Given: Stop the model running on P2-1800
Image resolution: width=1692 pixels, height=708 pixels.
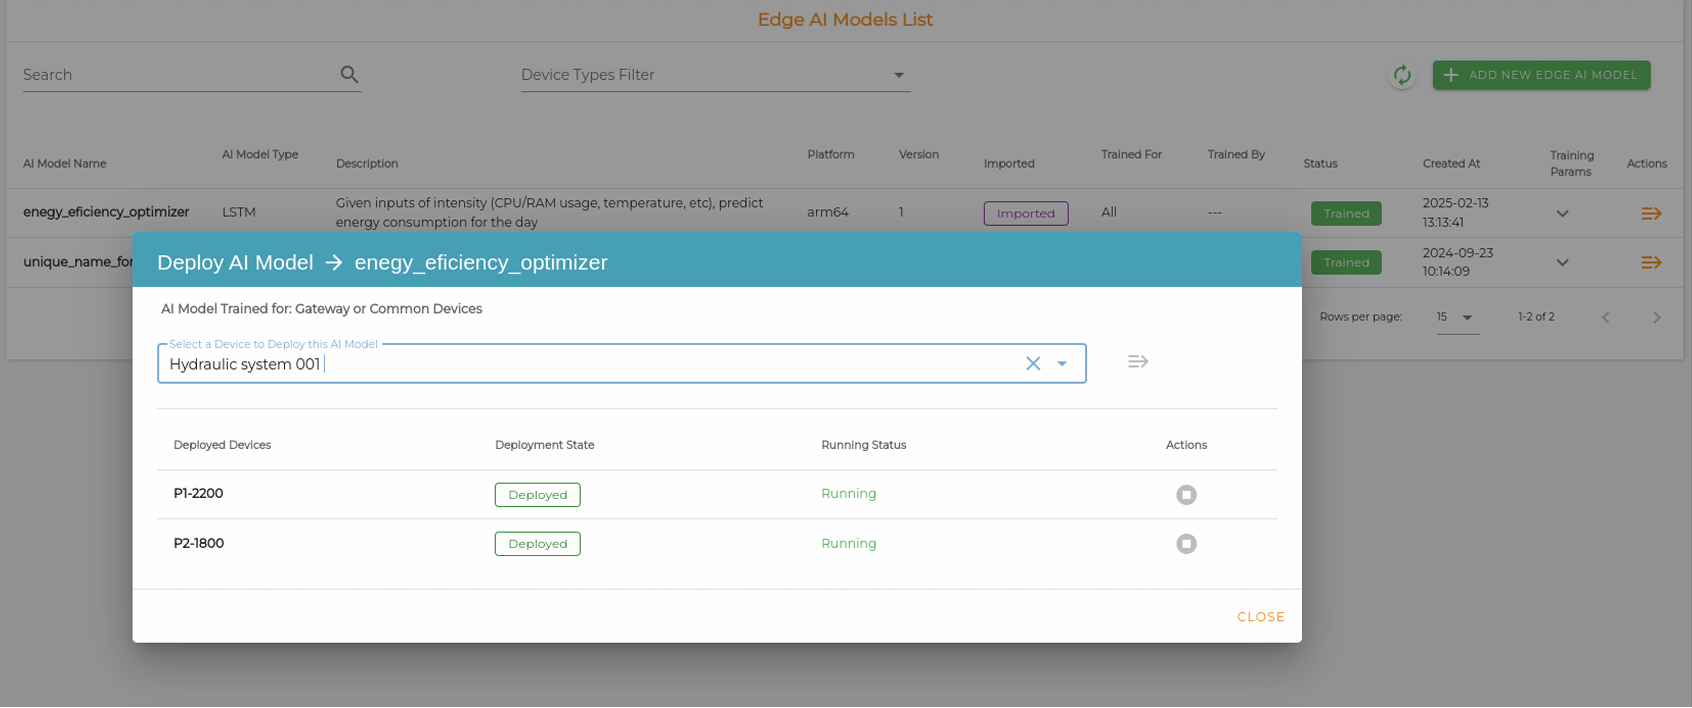Looking at the screenshot, I should [1186, 544].
